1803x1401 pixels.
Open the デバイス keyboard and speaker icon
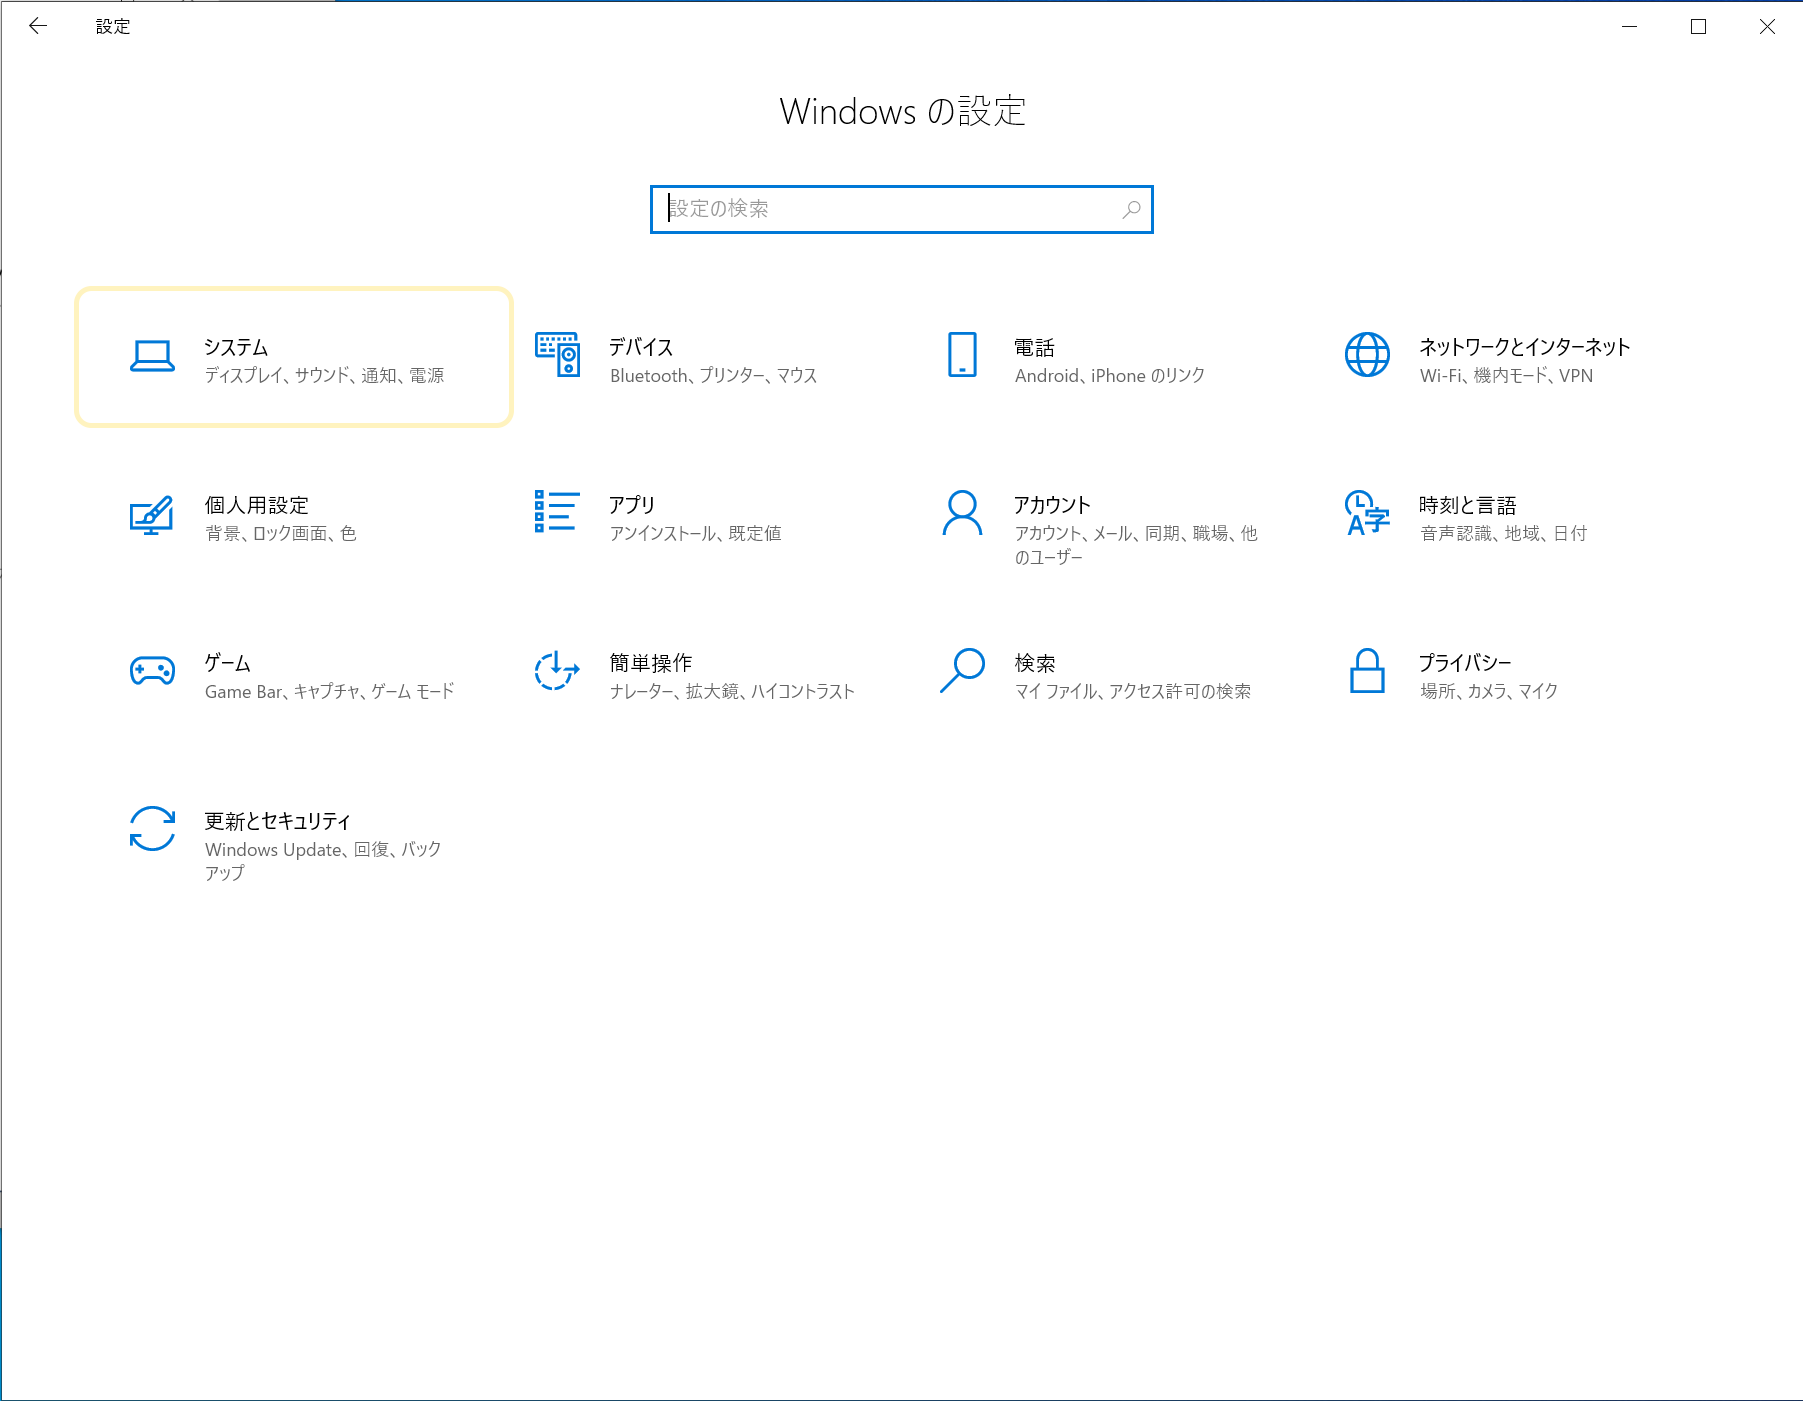pos(557,355)
